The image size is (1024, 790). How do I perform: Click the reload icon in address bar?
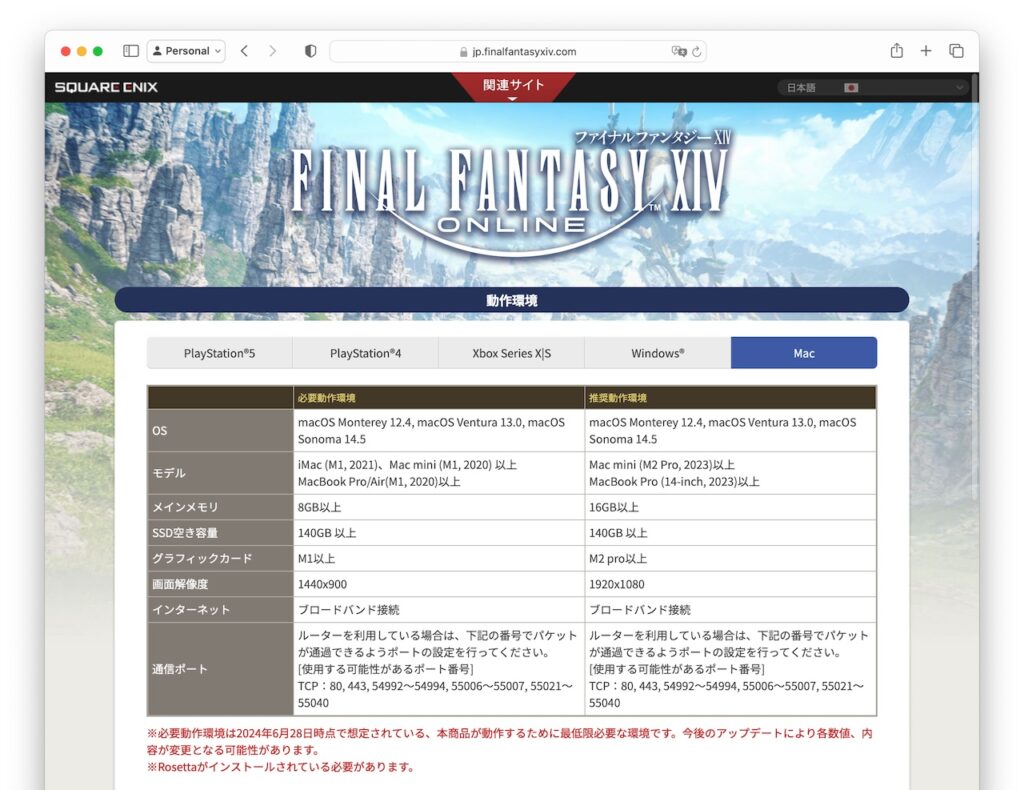[696, 51]
